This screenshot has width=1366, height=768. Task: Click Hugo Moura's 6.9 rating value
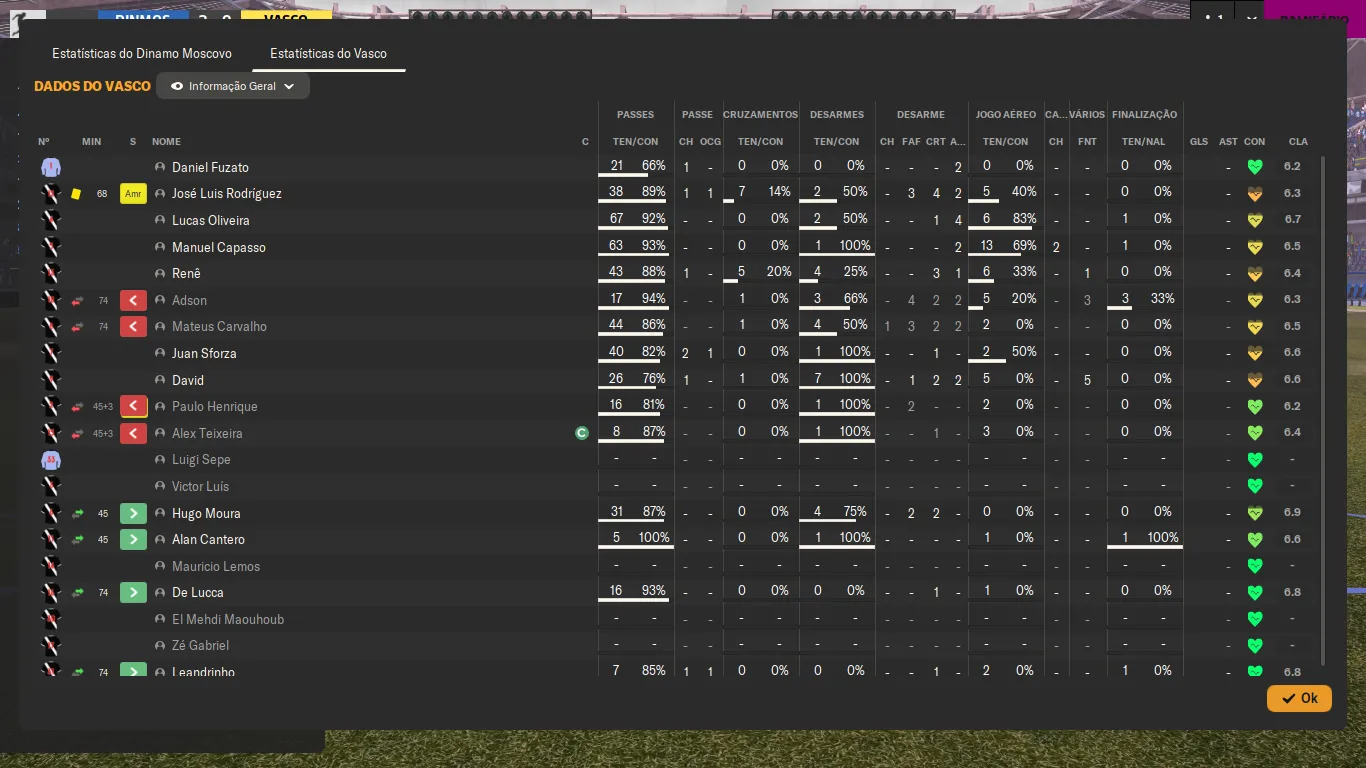[1293, 513]
